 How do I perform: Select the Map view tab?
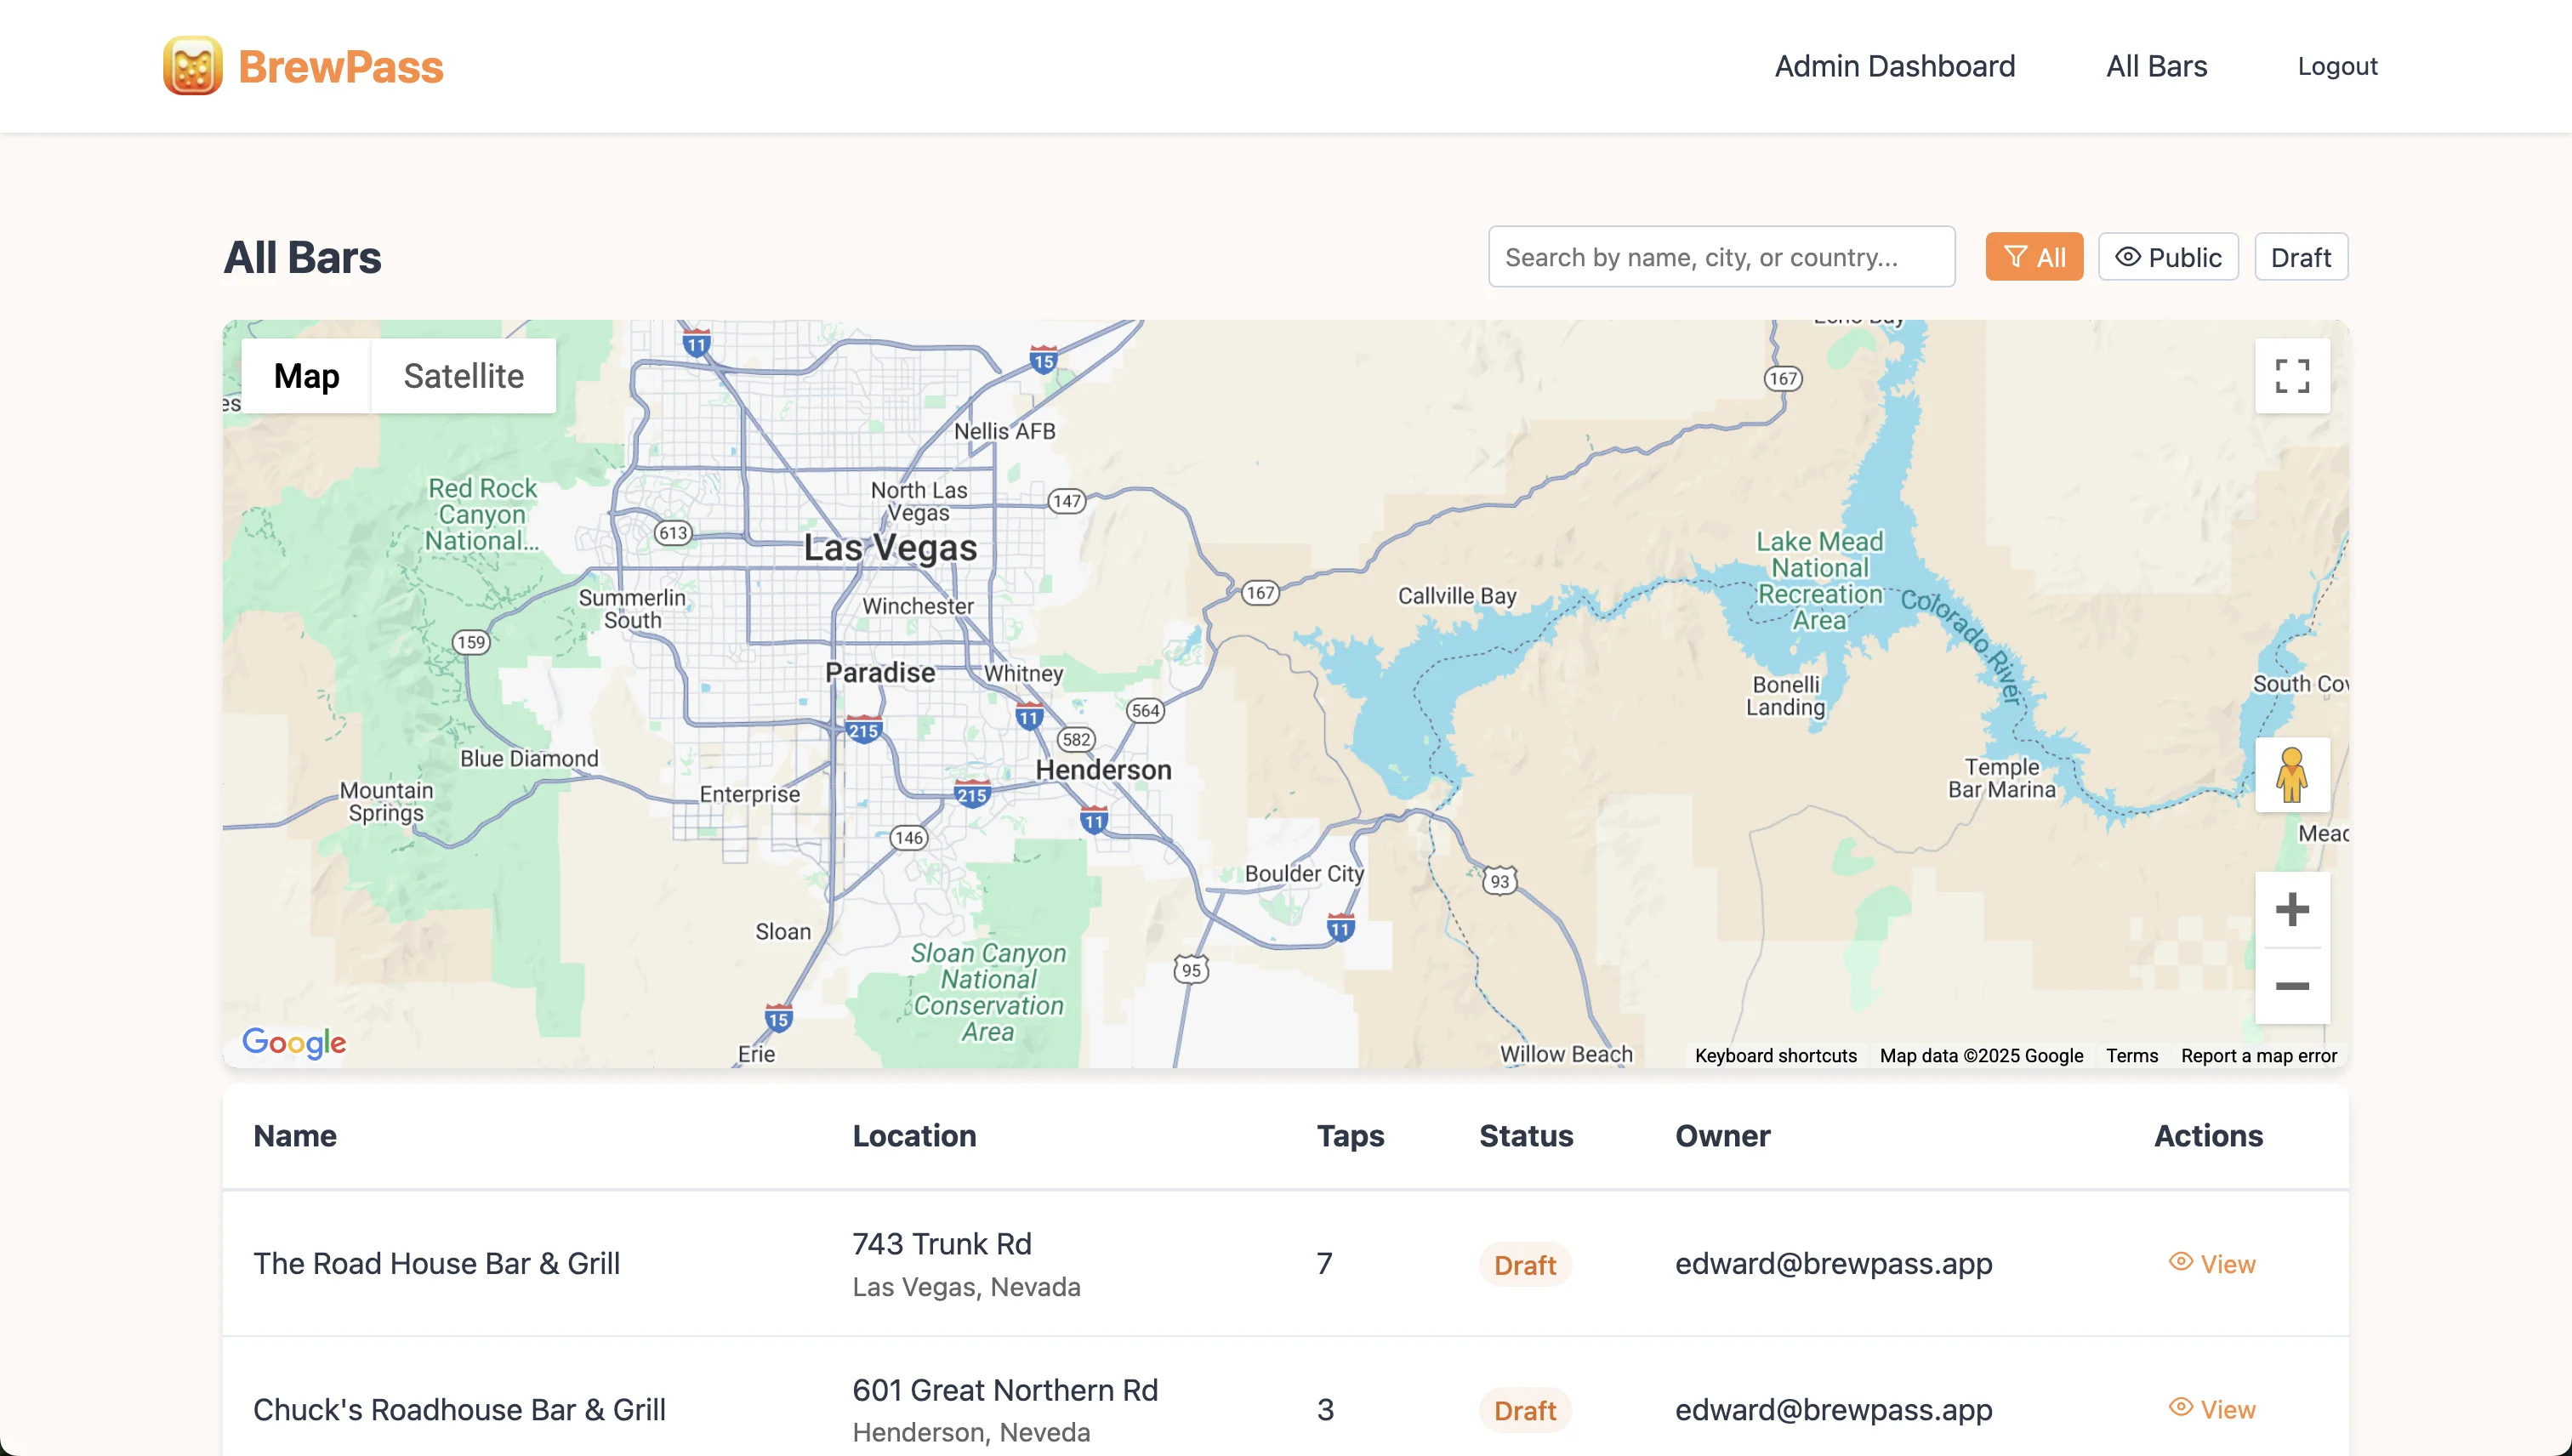click(306, 376)
